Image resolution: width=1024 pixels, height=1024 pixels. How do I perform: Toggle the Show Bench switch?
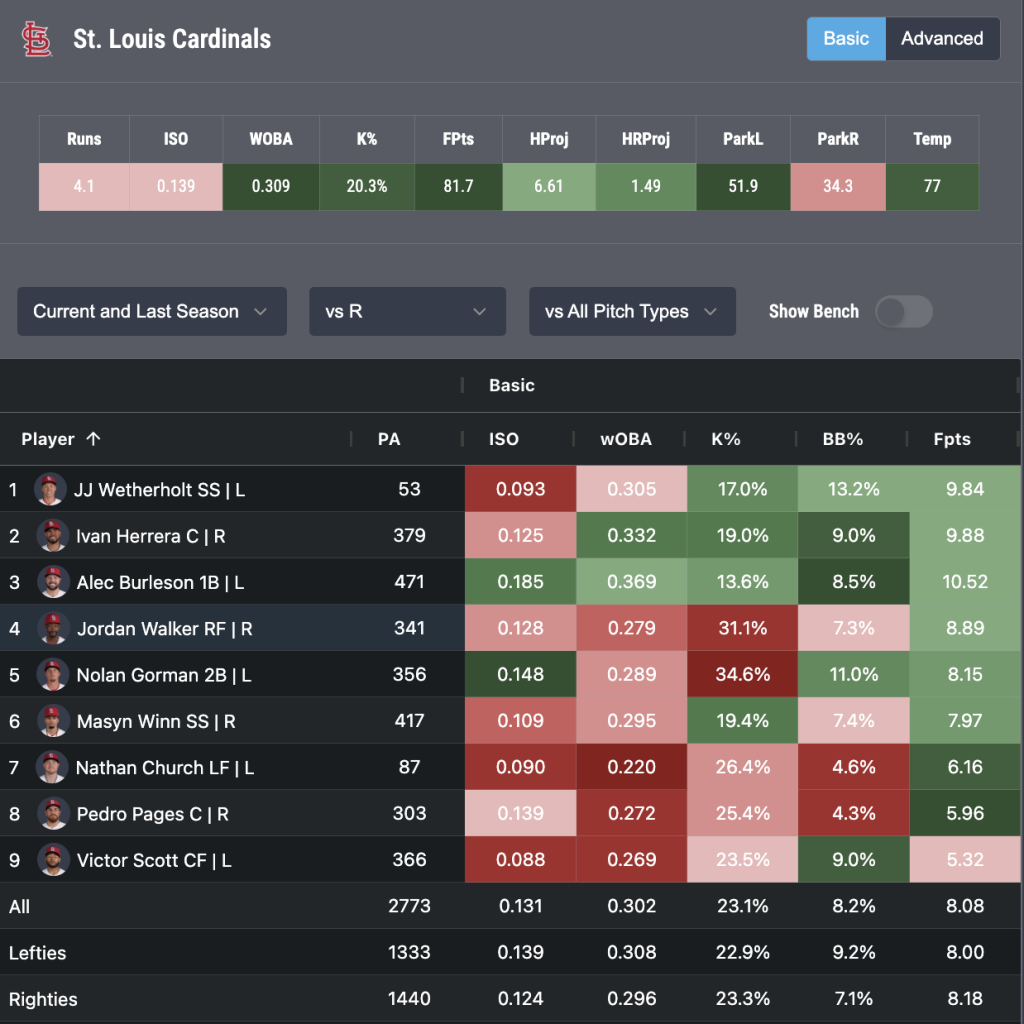(903, 311)
